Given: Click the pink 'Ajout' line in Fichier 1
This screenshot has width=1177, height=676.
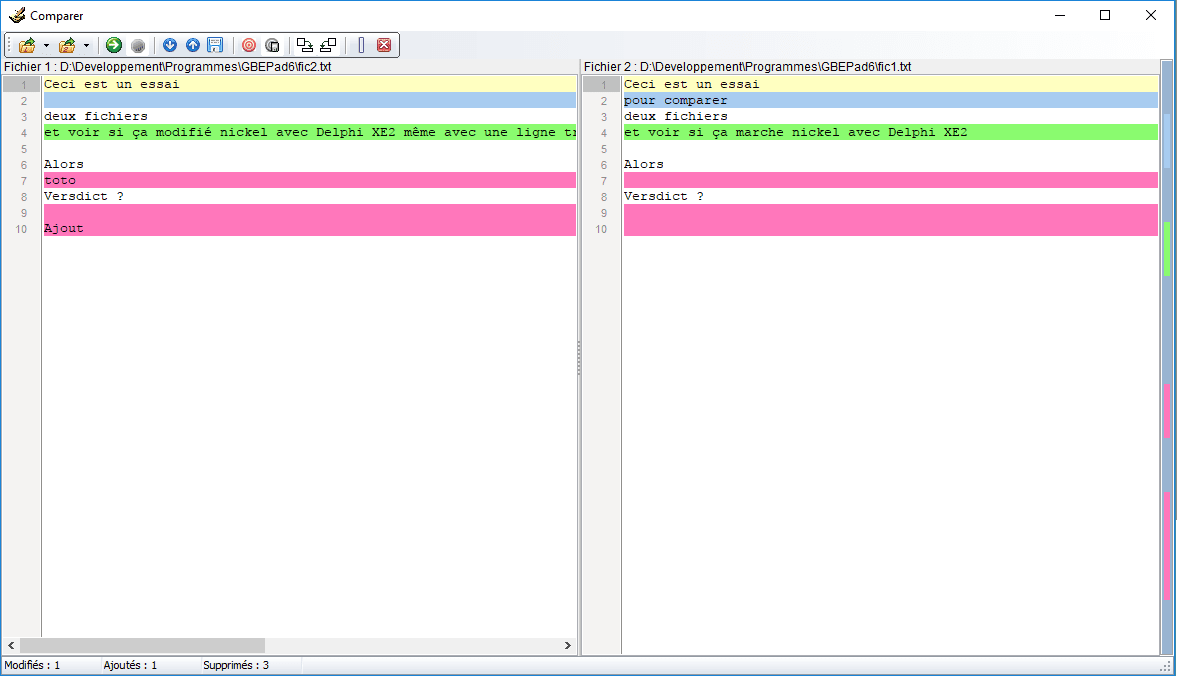Looking at the screenshot, I should (x=309, y=228).
